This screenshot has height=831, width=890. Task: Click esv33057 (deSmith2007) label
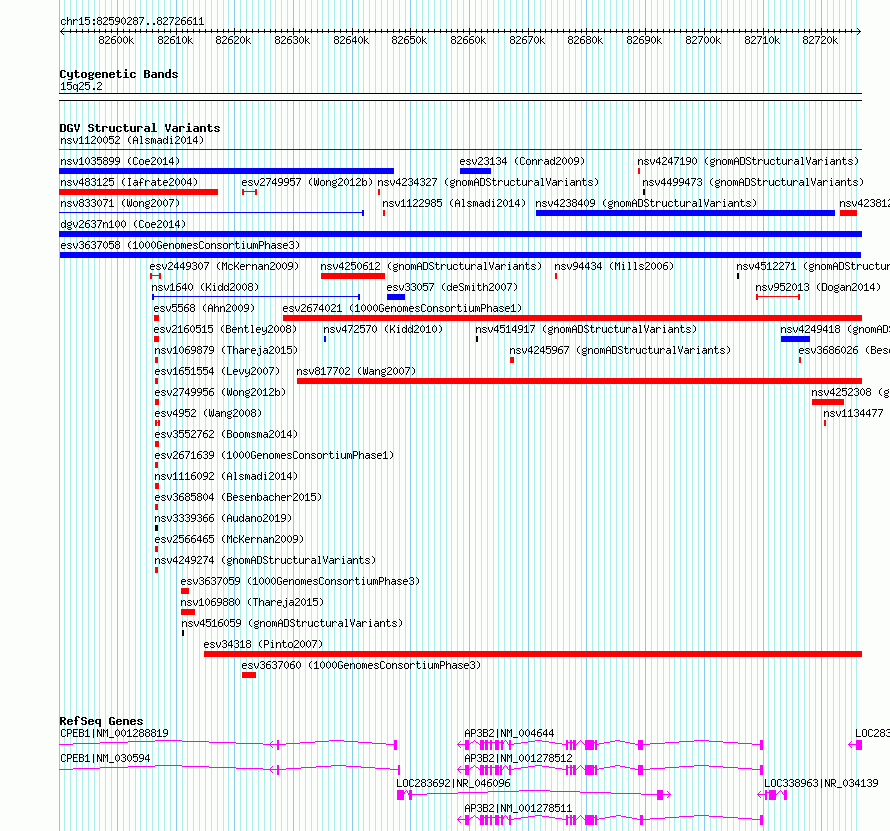point(452,287)
